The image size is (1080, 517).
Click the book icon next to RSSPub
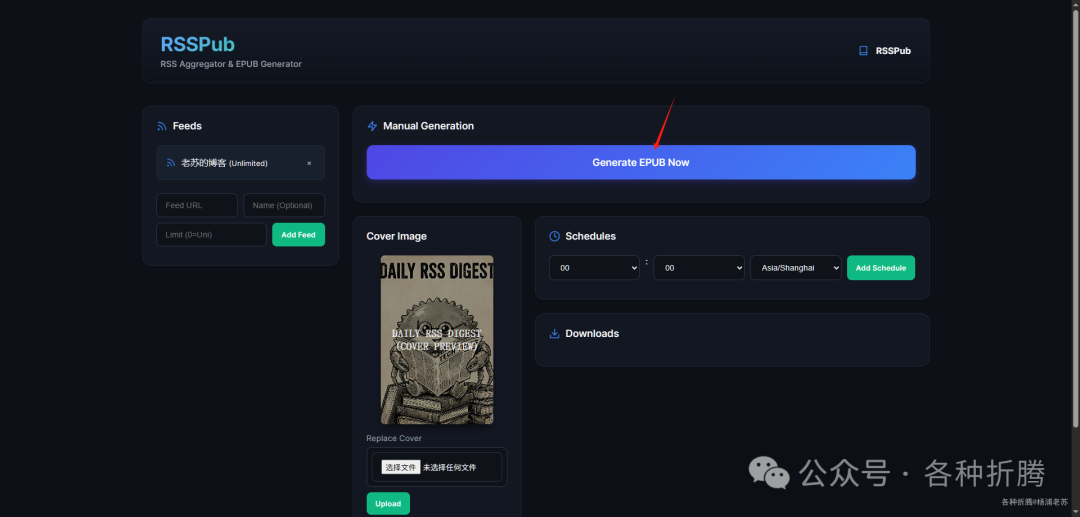pos(863,51)
